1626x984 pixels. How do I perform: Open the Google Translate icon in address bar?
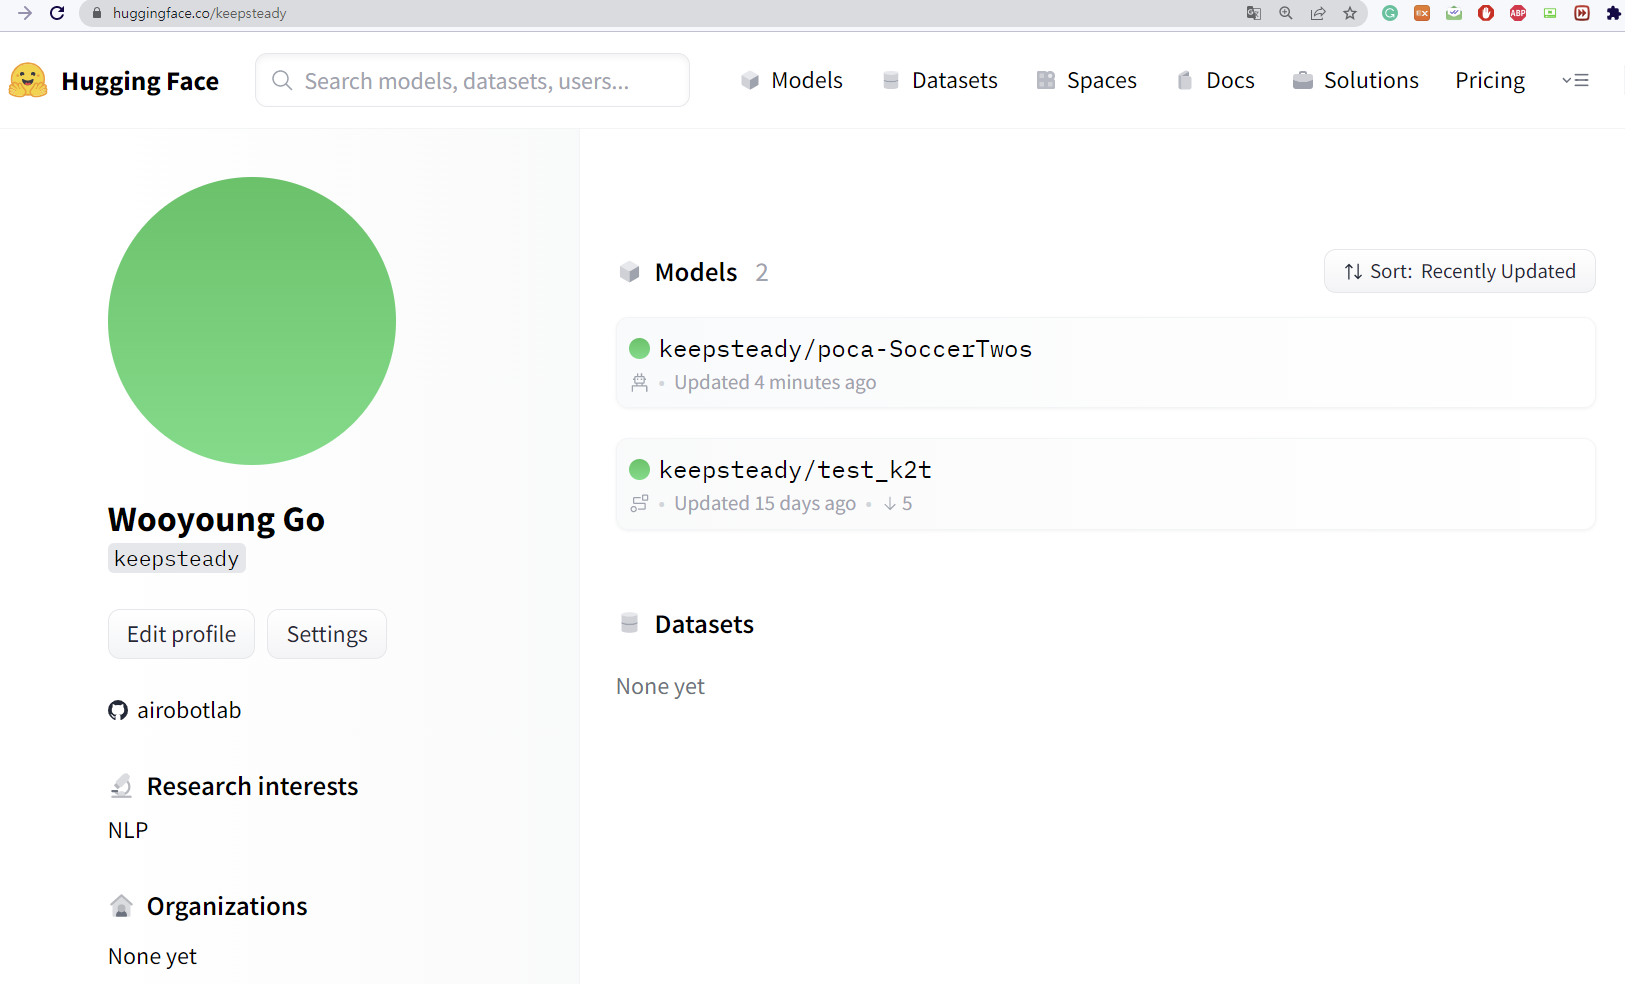[x=1254, y=13]
